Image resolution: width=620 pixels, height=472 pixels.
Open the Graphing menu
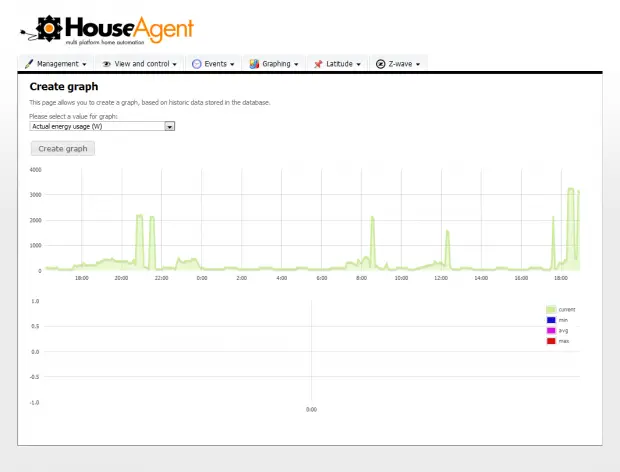click(x=274, y=64)
